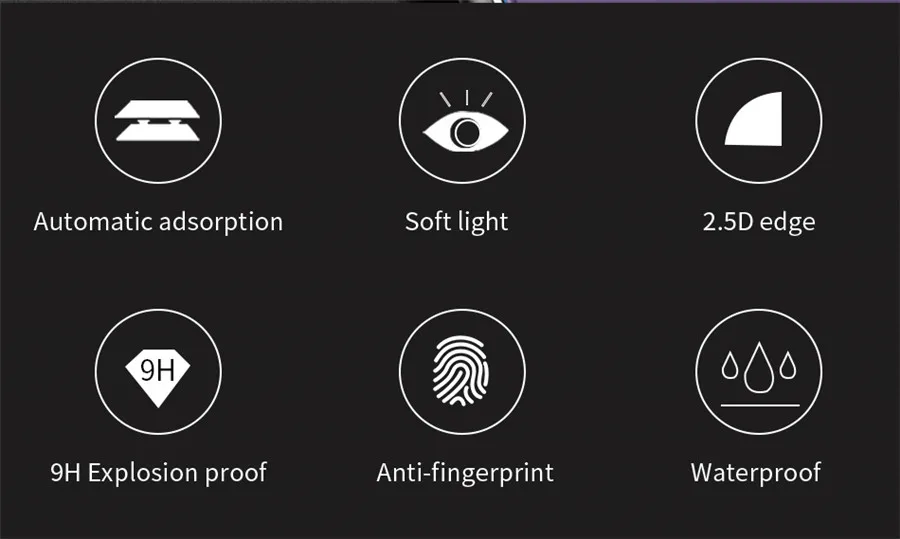
Task: Click the Soft light eye icon
Action: [x=461, y=121]
